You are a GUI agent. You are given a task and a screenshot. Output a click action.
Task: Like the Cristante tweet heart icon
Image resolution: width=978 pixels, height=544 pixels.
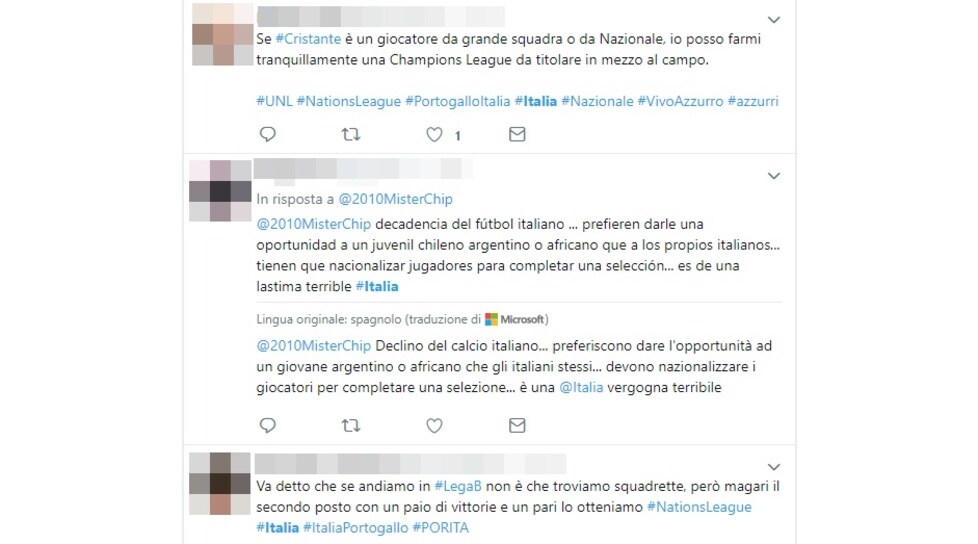[x=434, y=134]
